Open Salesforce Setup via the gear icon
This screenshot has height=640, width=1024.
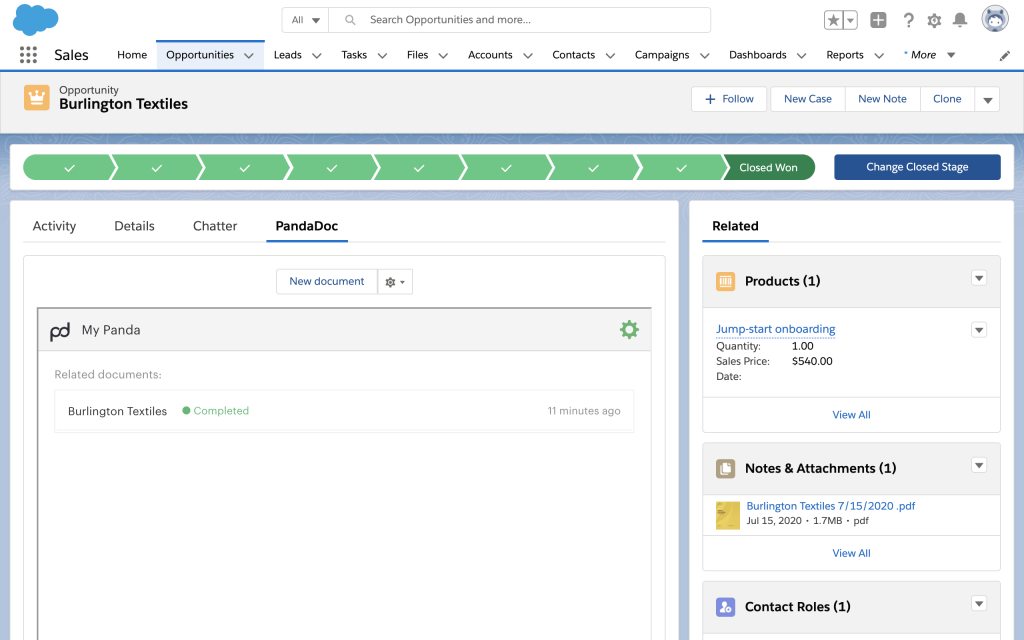point(934,19)
